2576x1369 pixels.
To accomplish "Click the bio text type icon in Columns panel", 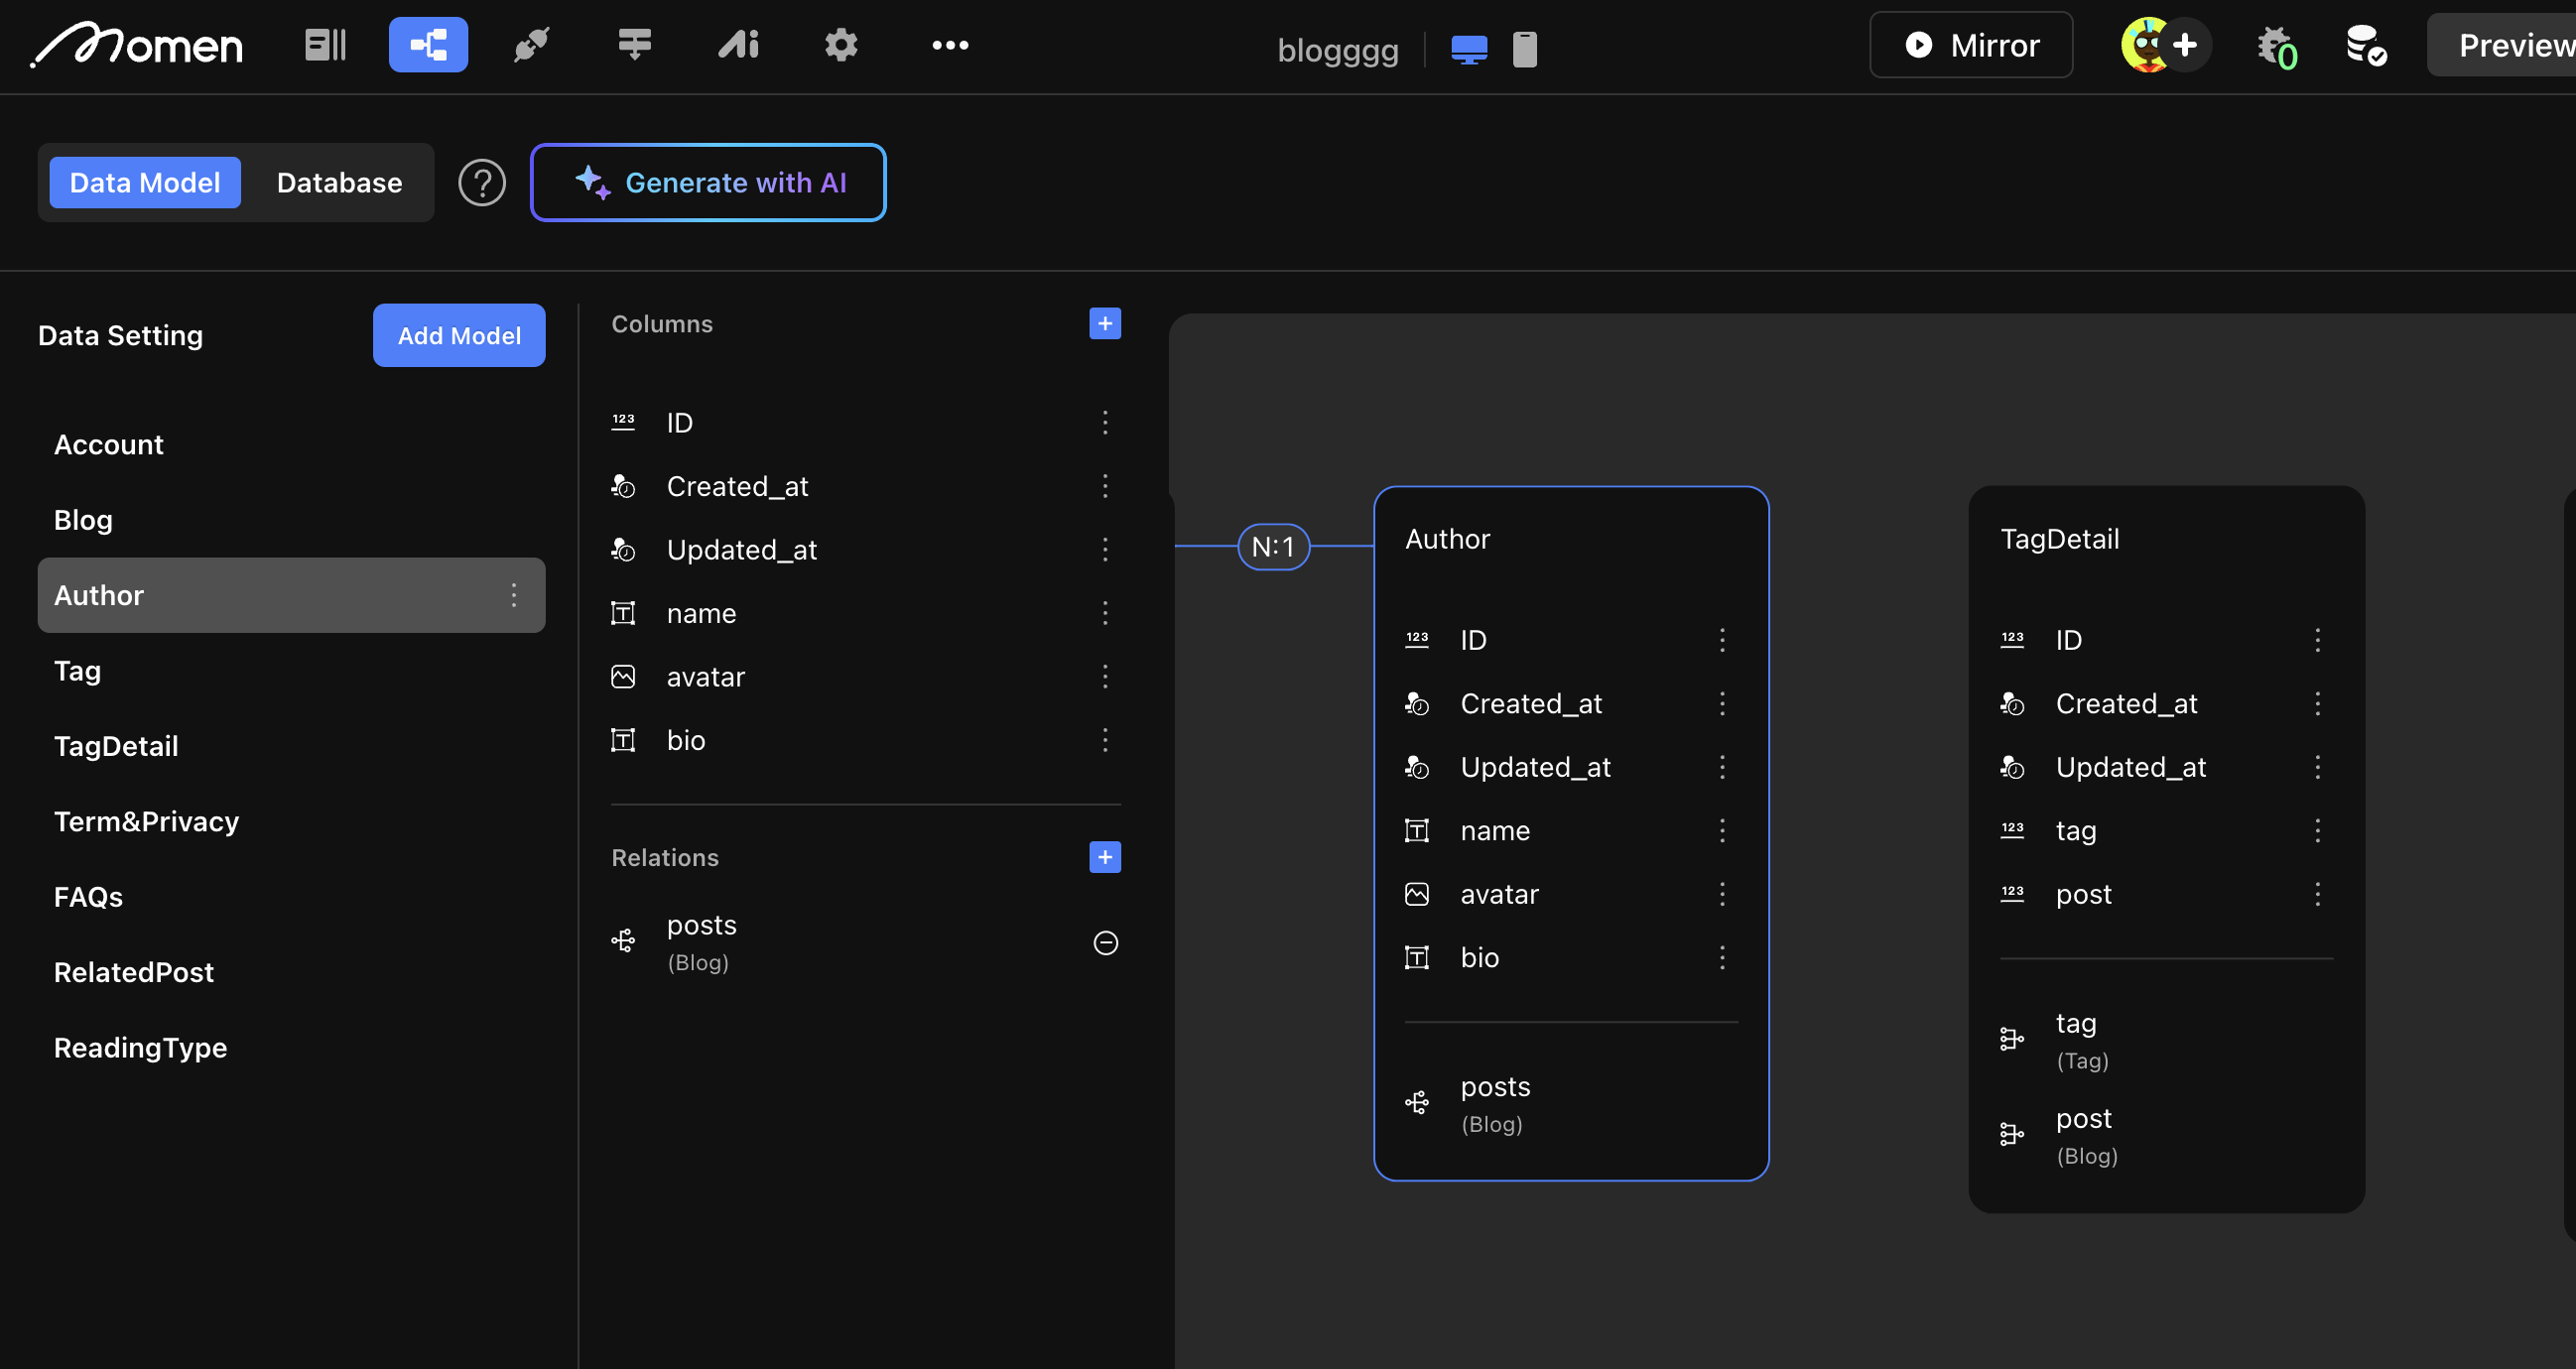I will coord(623,740).
